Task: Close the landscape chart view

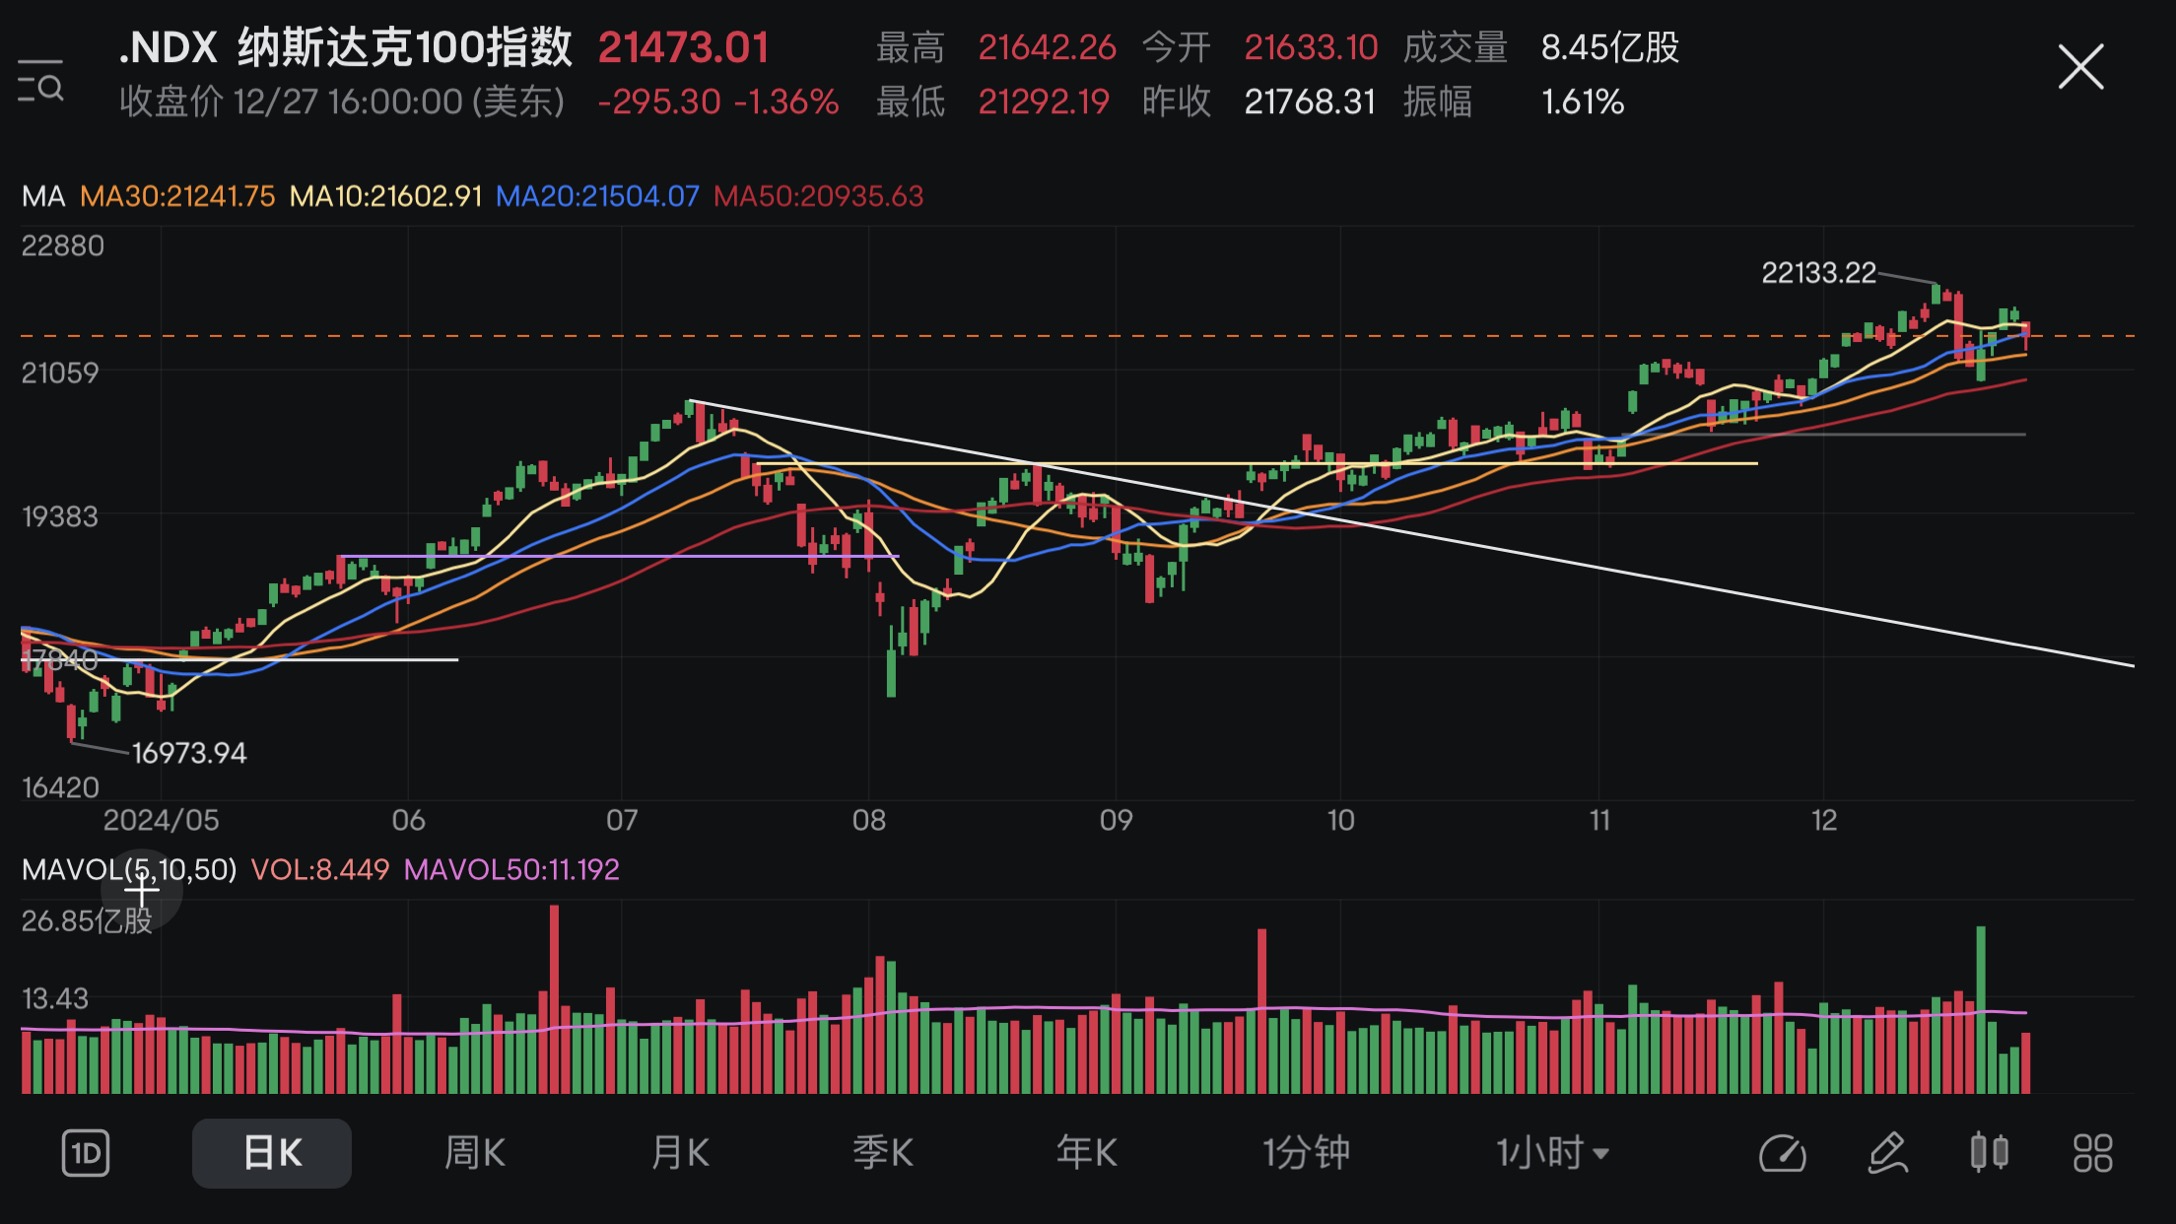Action: pos(2080,67)
